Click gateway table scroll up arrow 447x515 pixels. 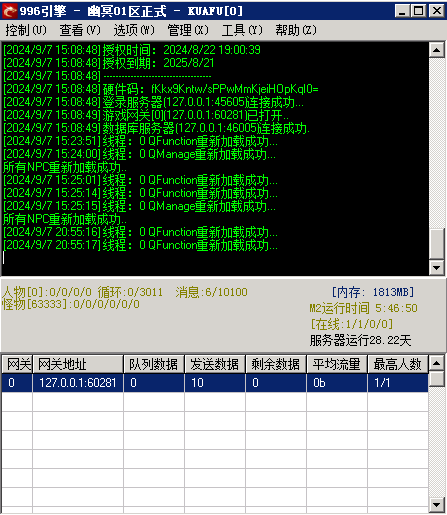coord(437,363)
